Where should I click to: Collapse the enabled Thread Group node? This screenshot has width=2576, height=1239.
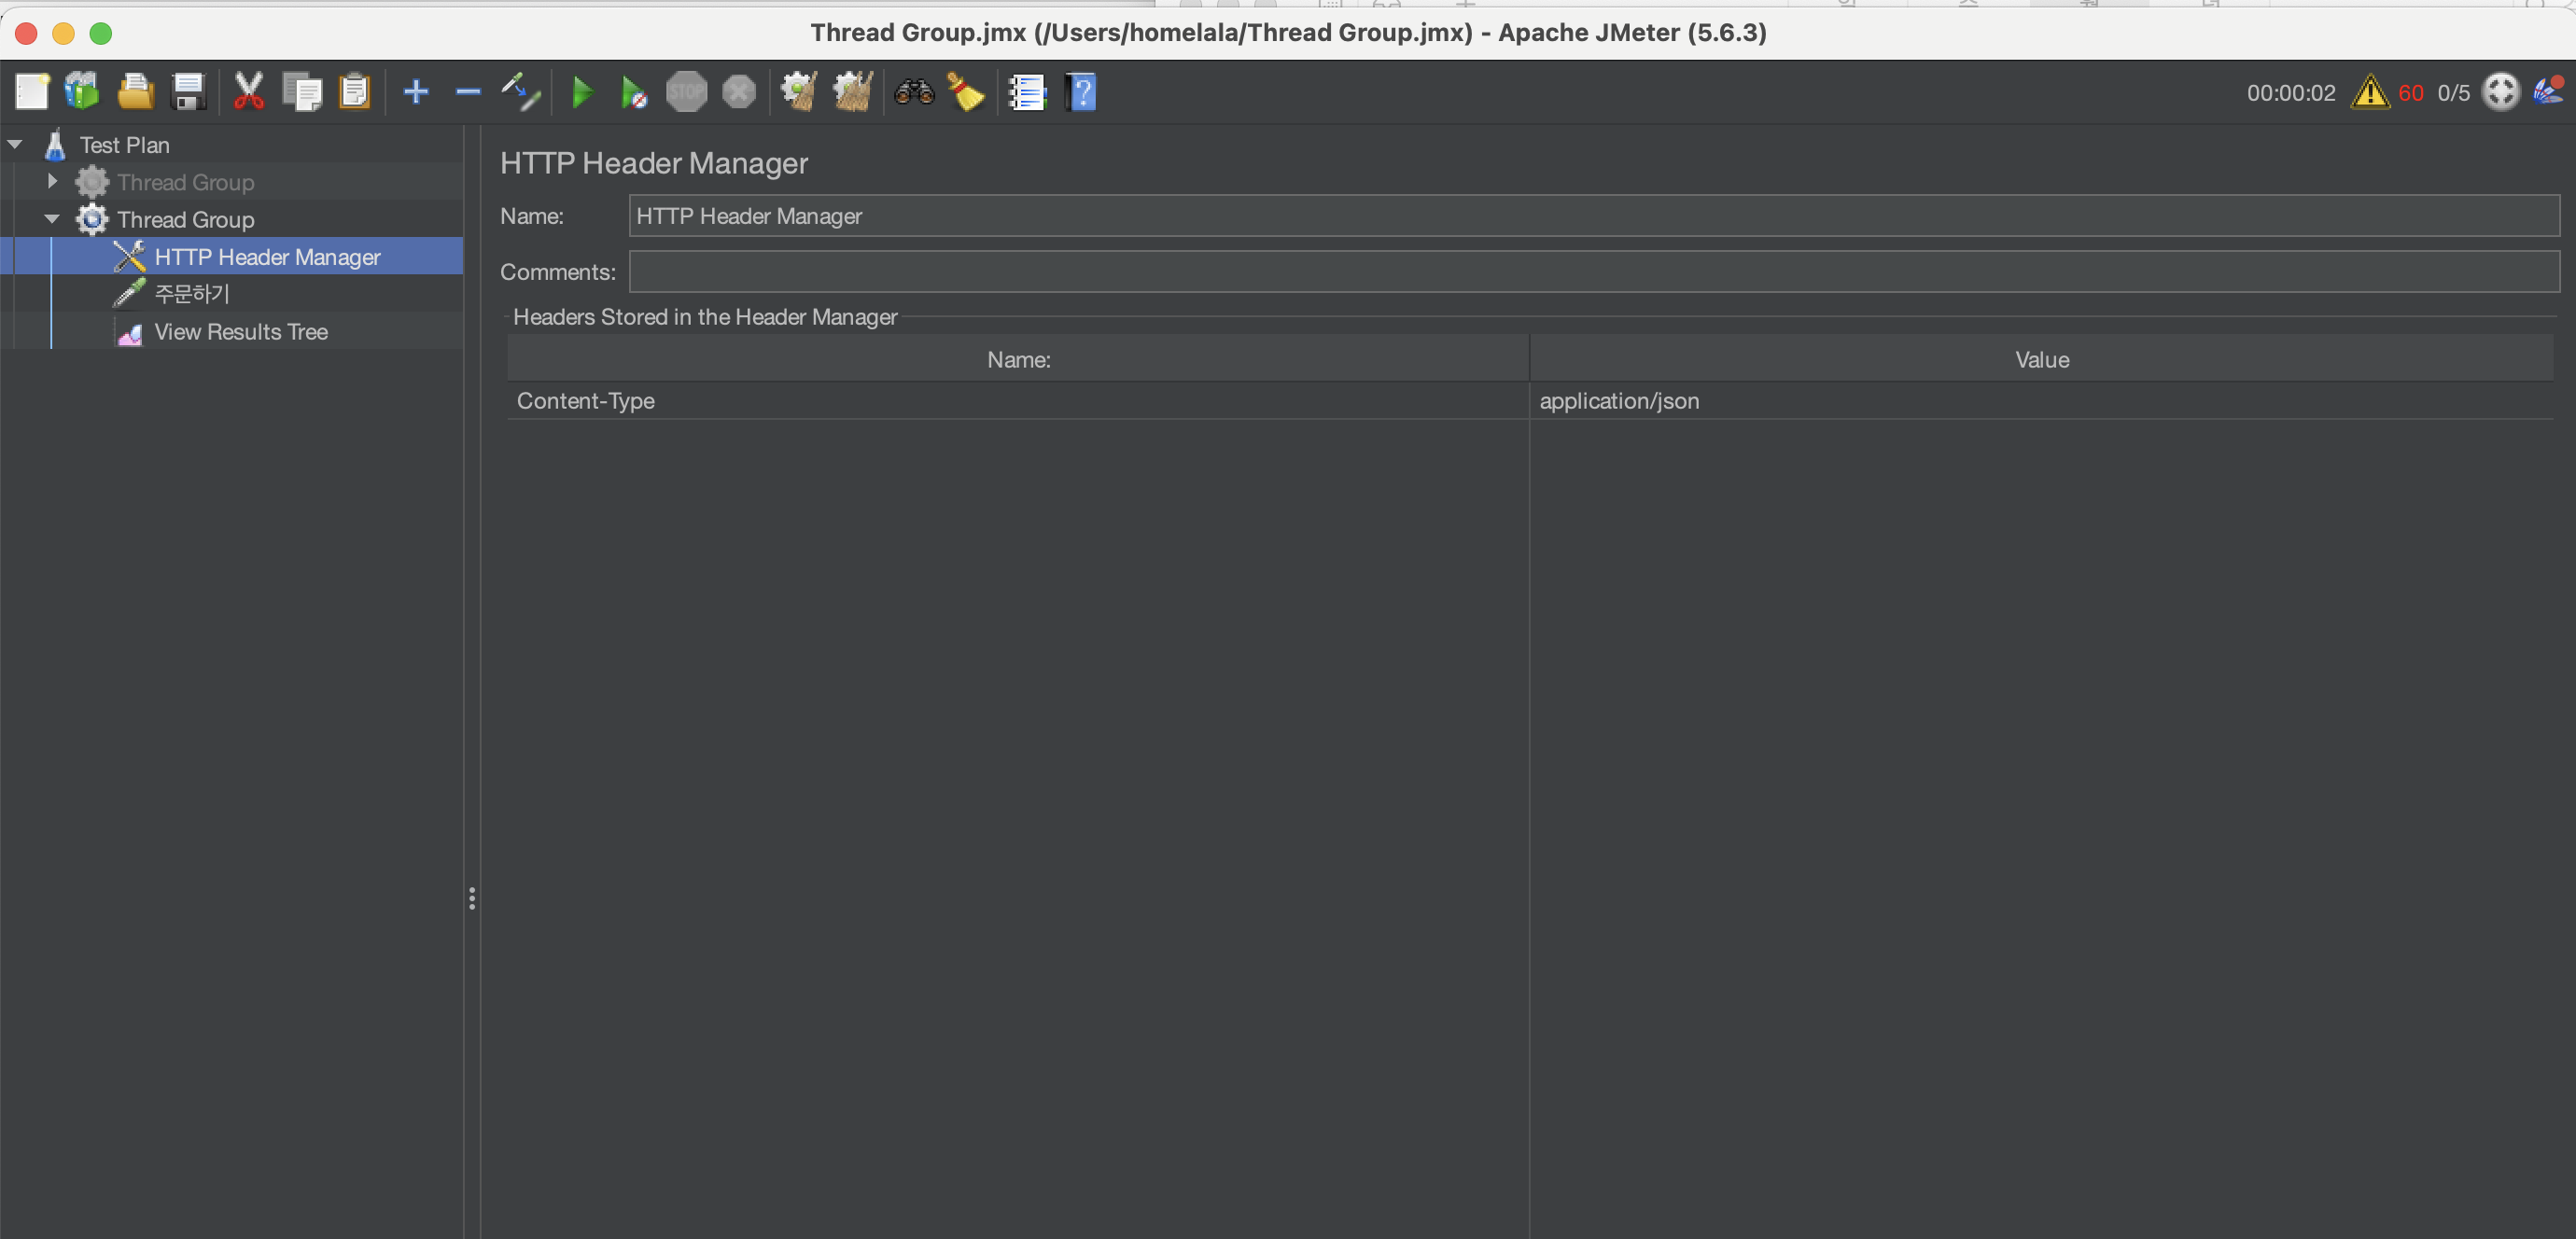pyautogui.click(x=52, y=219)
